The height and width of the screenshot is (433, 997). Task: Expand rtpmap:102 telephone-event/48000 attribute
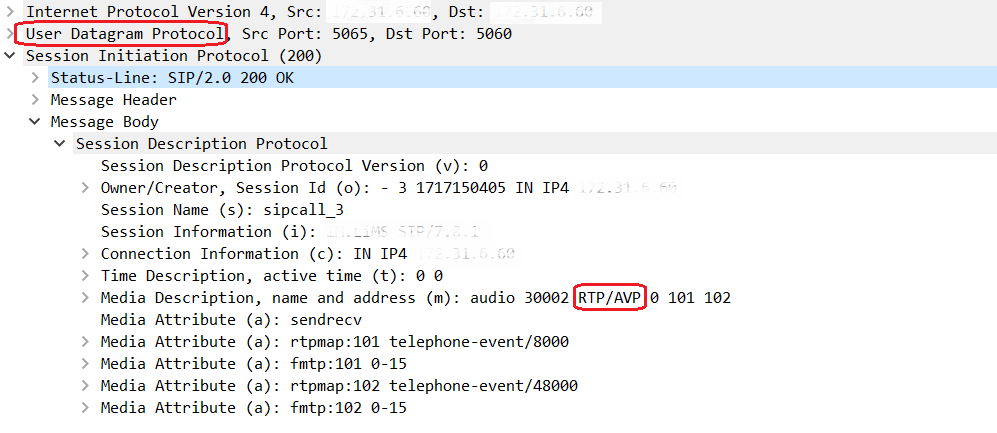(86, 386)
